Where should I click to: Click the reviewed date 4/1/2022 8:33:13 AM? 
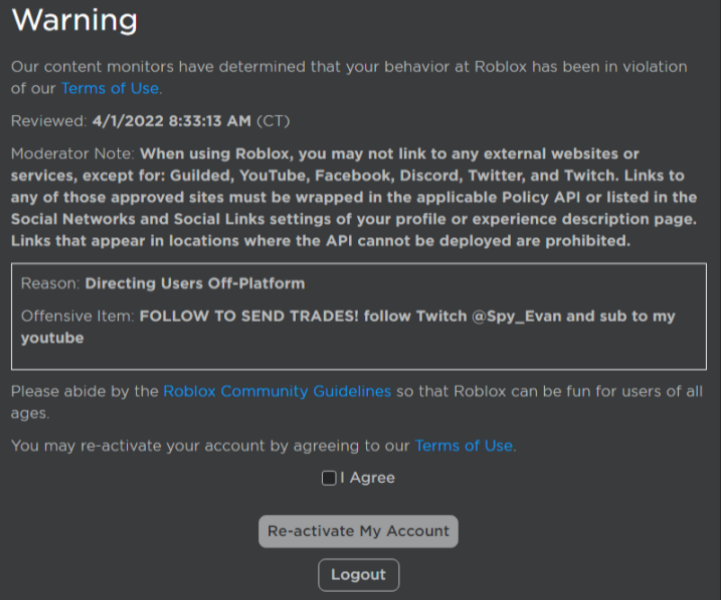pos(172,121)
